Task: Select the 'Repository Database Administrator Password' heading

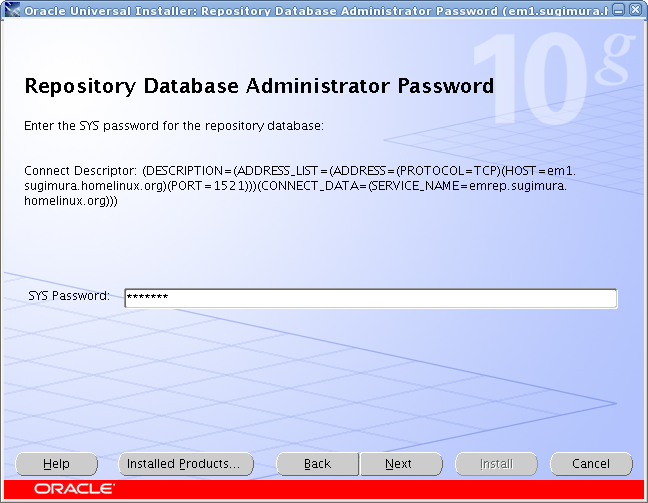Action: 259,86
